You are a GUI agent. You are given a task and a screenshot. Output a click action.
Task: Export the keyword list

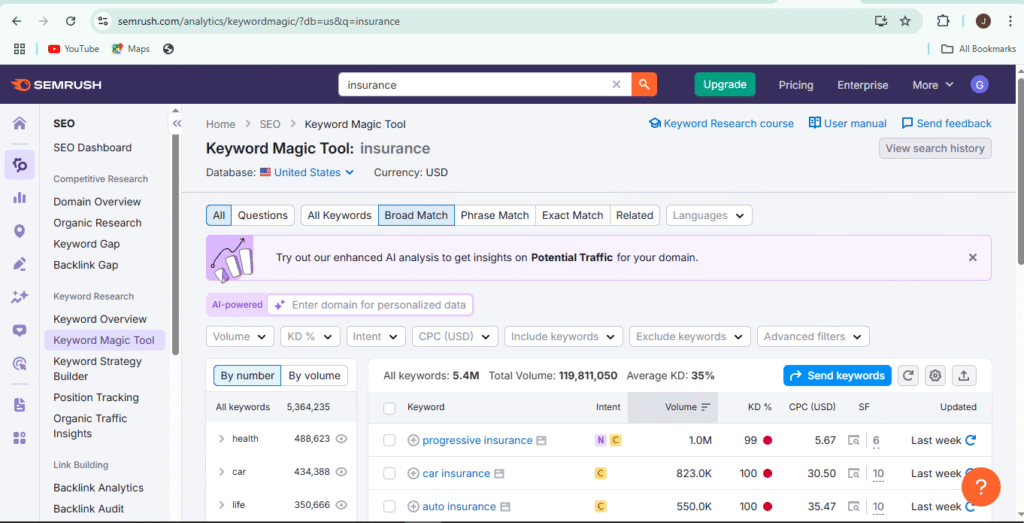click(x=963, y=375)
